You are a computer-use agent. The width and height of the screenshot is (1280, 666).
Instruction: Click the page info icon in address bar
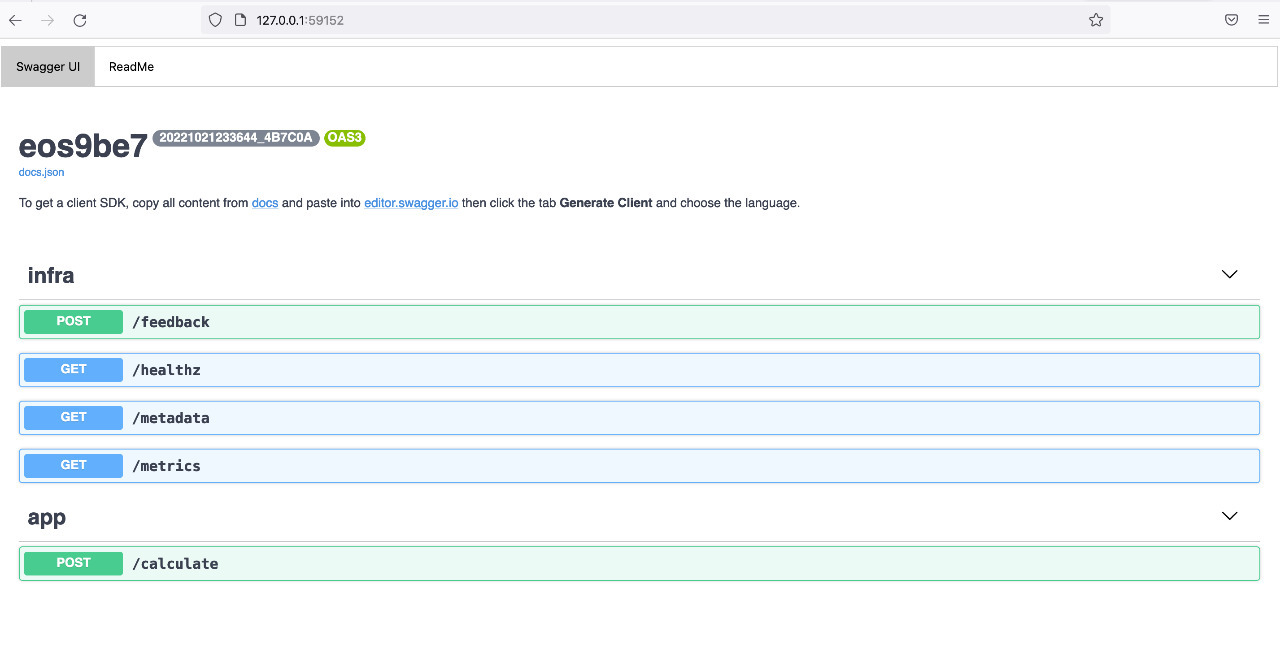[x=241, y=19]
